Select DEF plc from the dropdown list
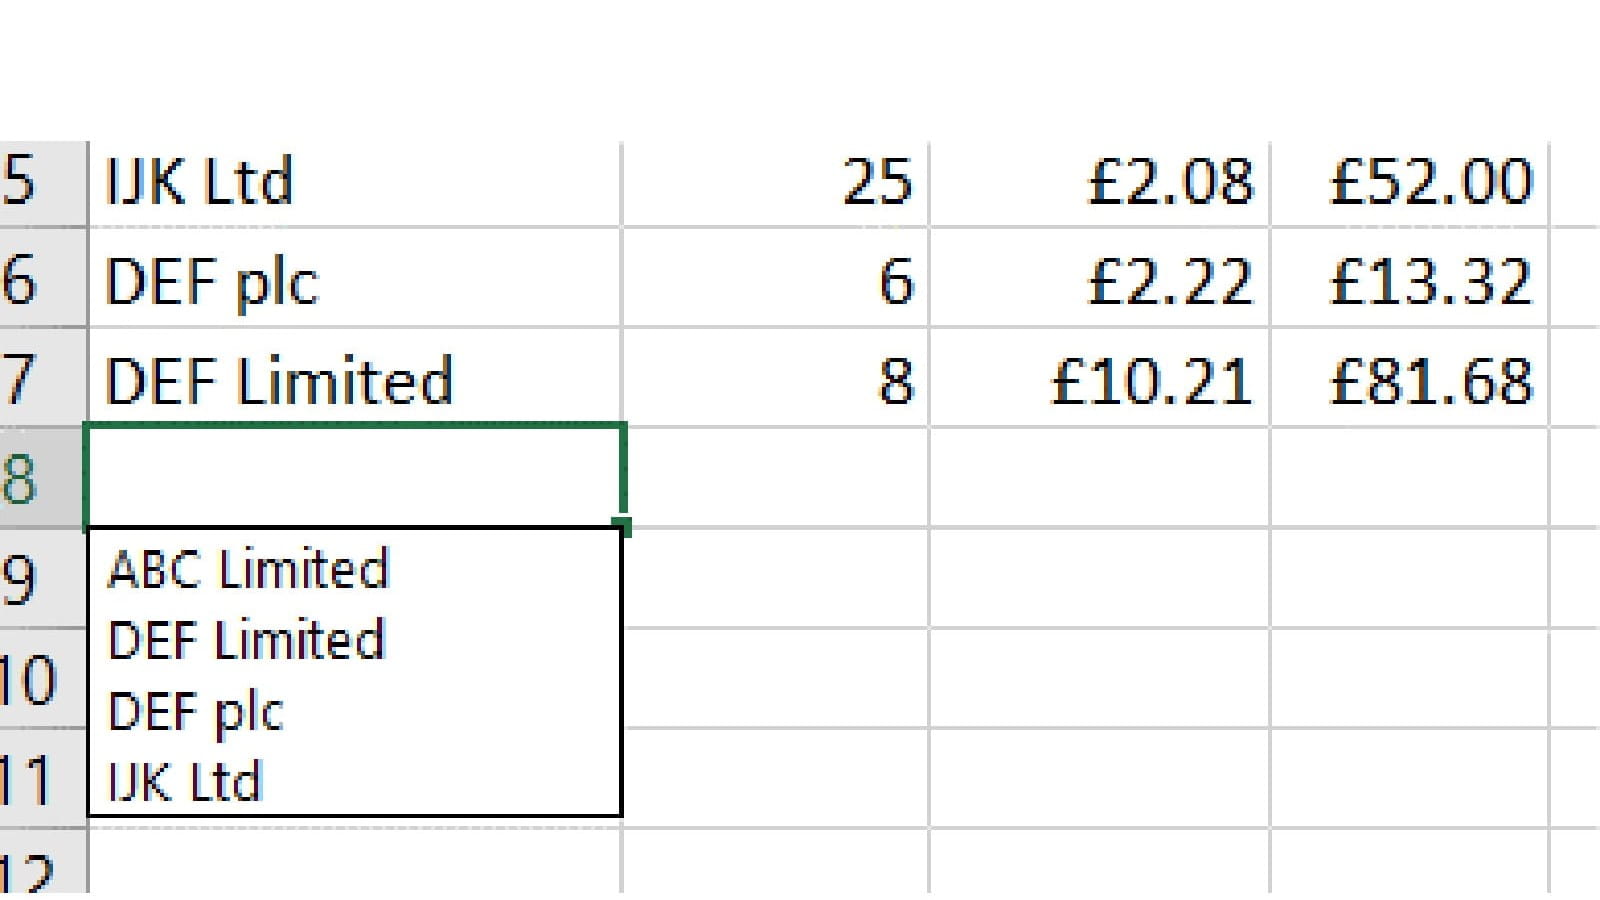Image resolution: width=1600 pixels, height=900 pixels. (x=196, y=712)
